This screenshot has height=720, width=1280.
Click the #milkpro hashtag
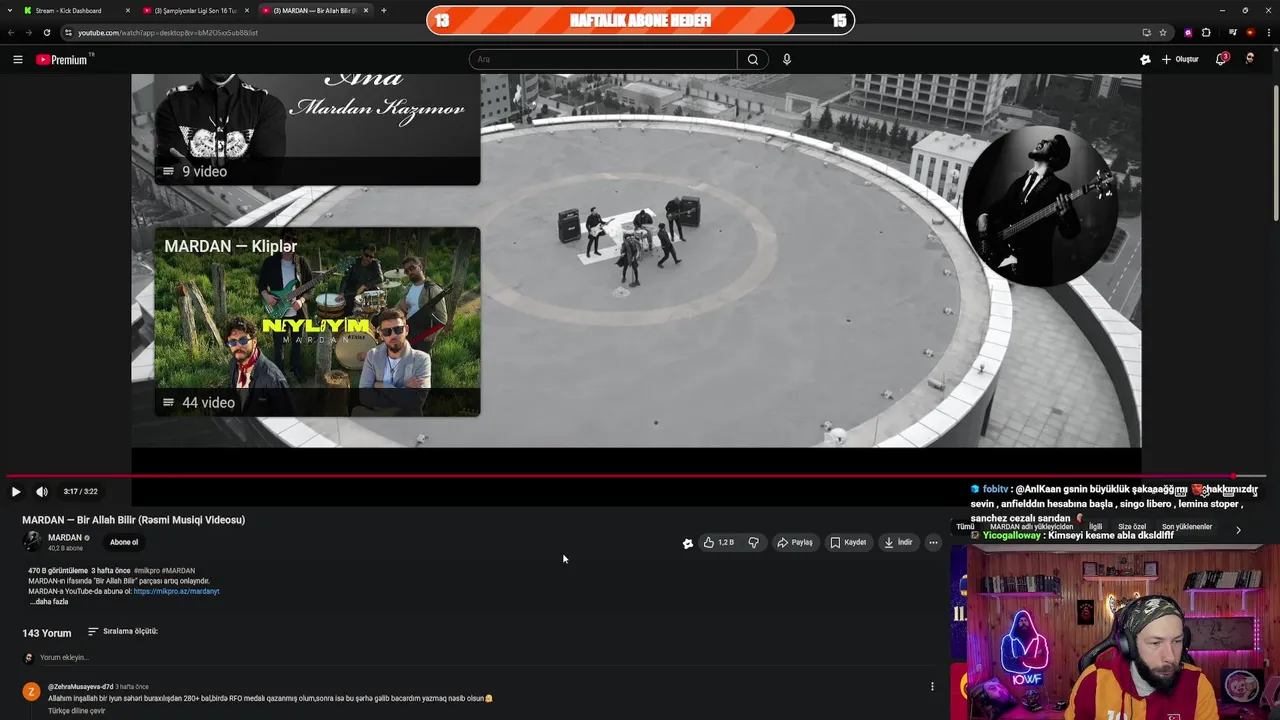146,571
